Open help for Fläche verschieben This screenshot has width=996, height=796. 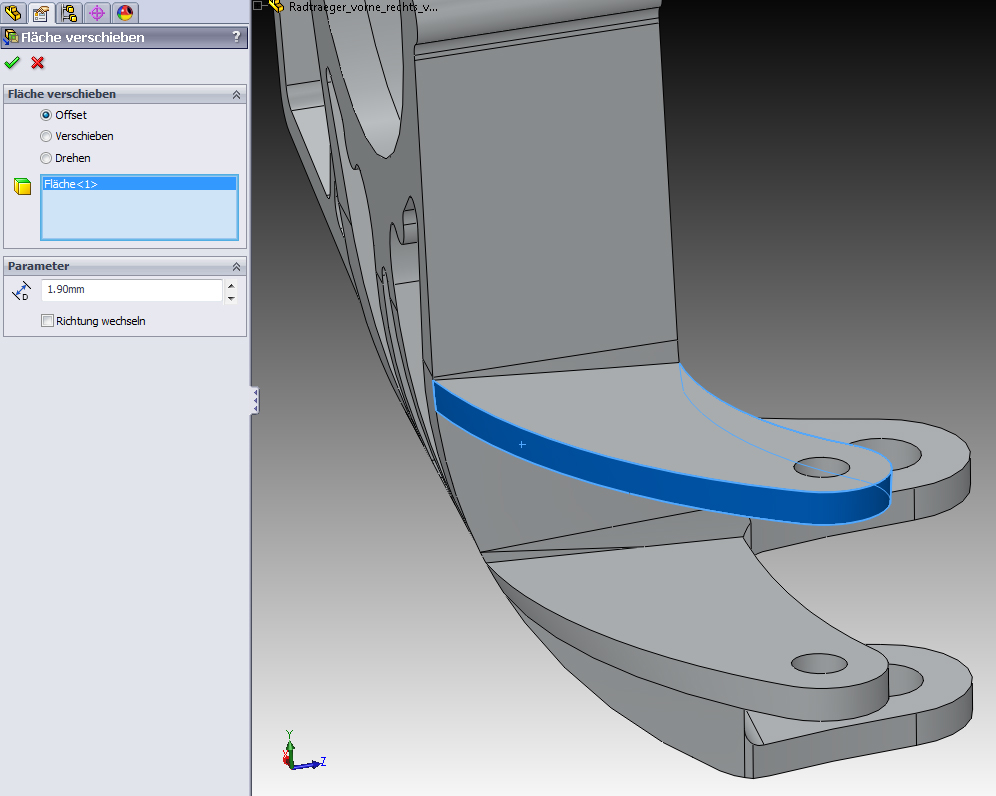pos(236,37)
